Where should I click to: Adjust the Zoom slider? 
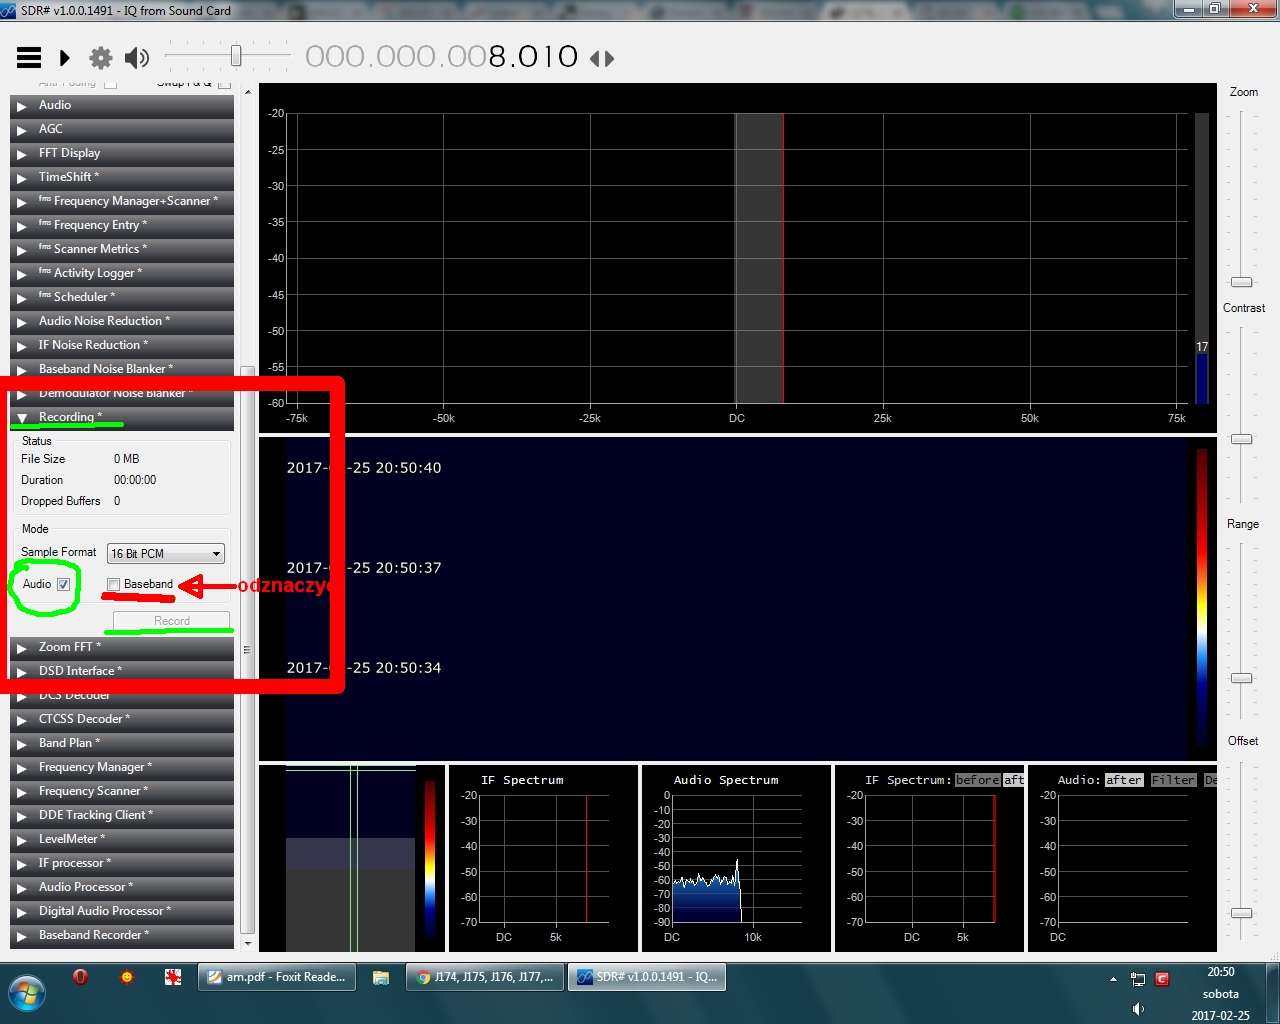tap(1241, 282)
